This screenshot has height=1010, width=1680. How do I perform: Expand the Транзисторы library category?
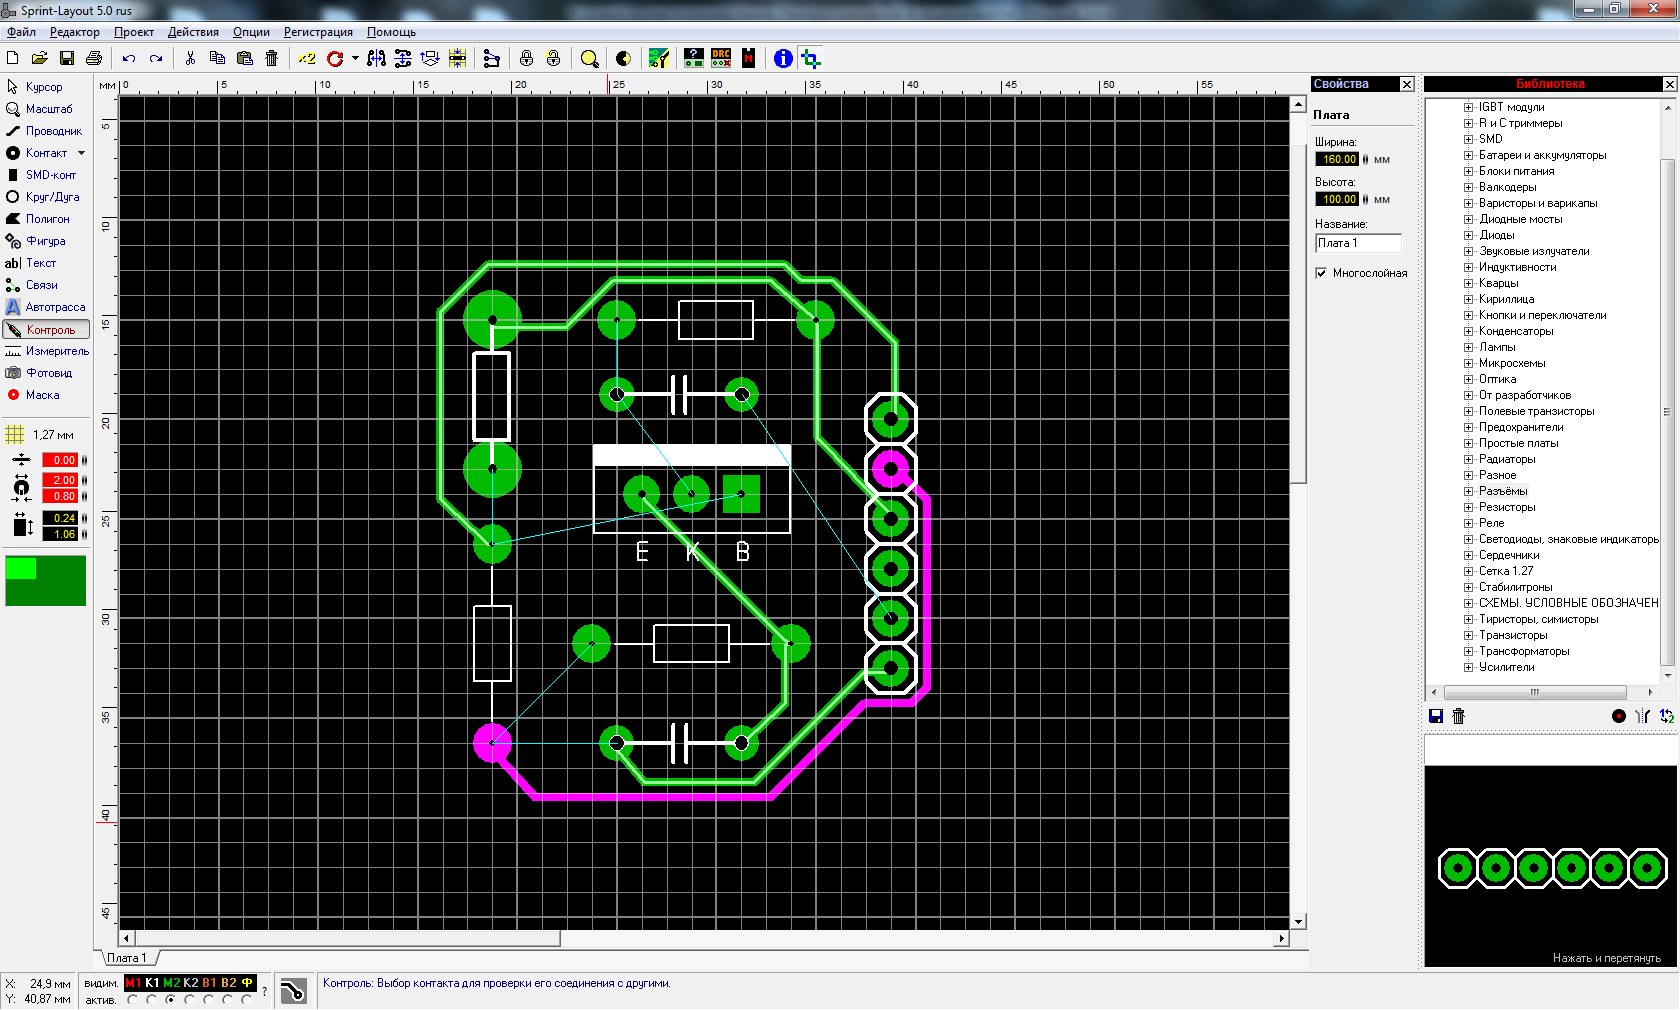tap(1468, 635)
